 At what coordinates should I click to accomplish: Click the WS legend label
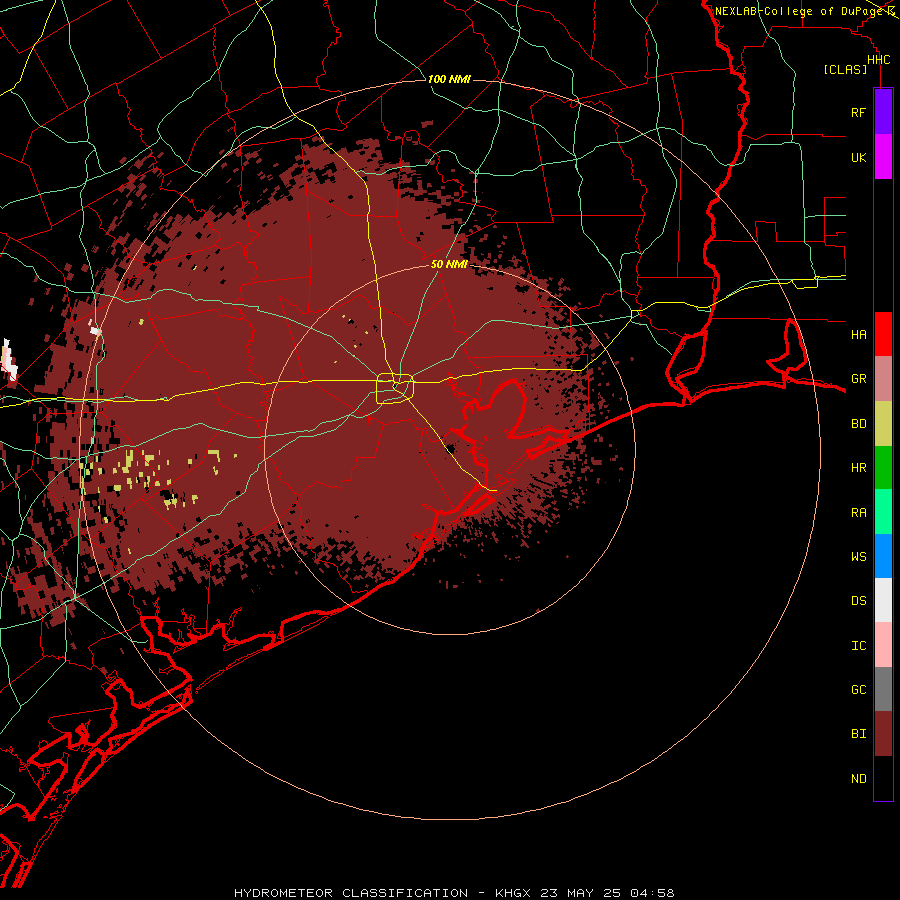click(858, 556)
